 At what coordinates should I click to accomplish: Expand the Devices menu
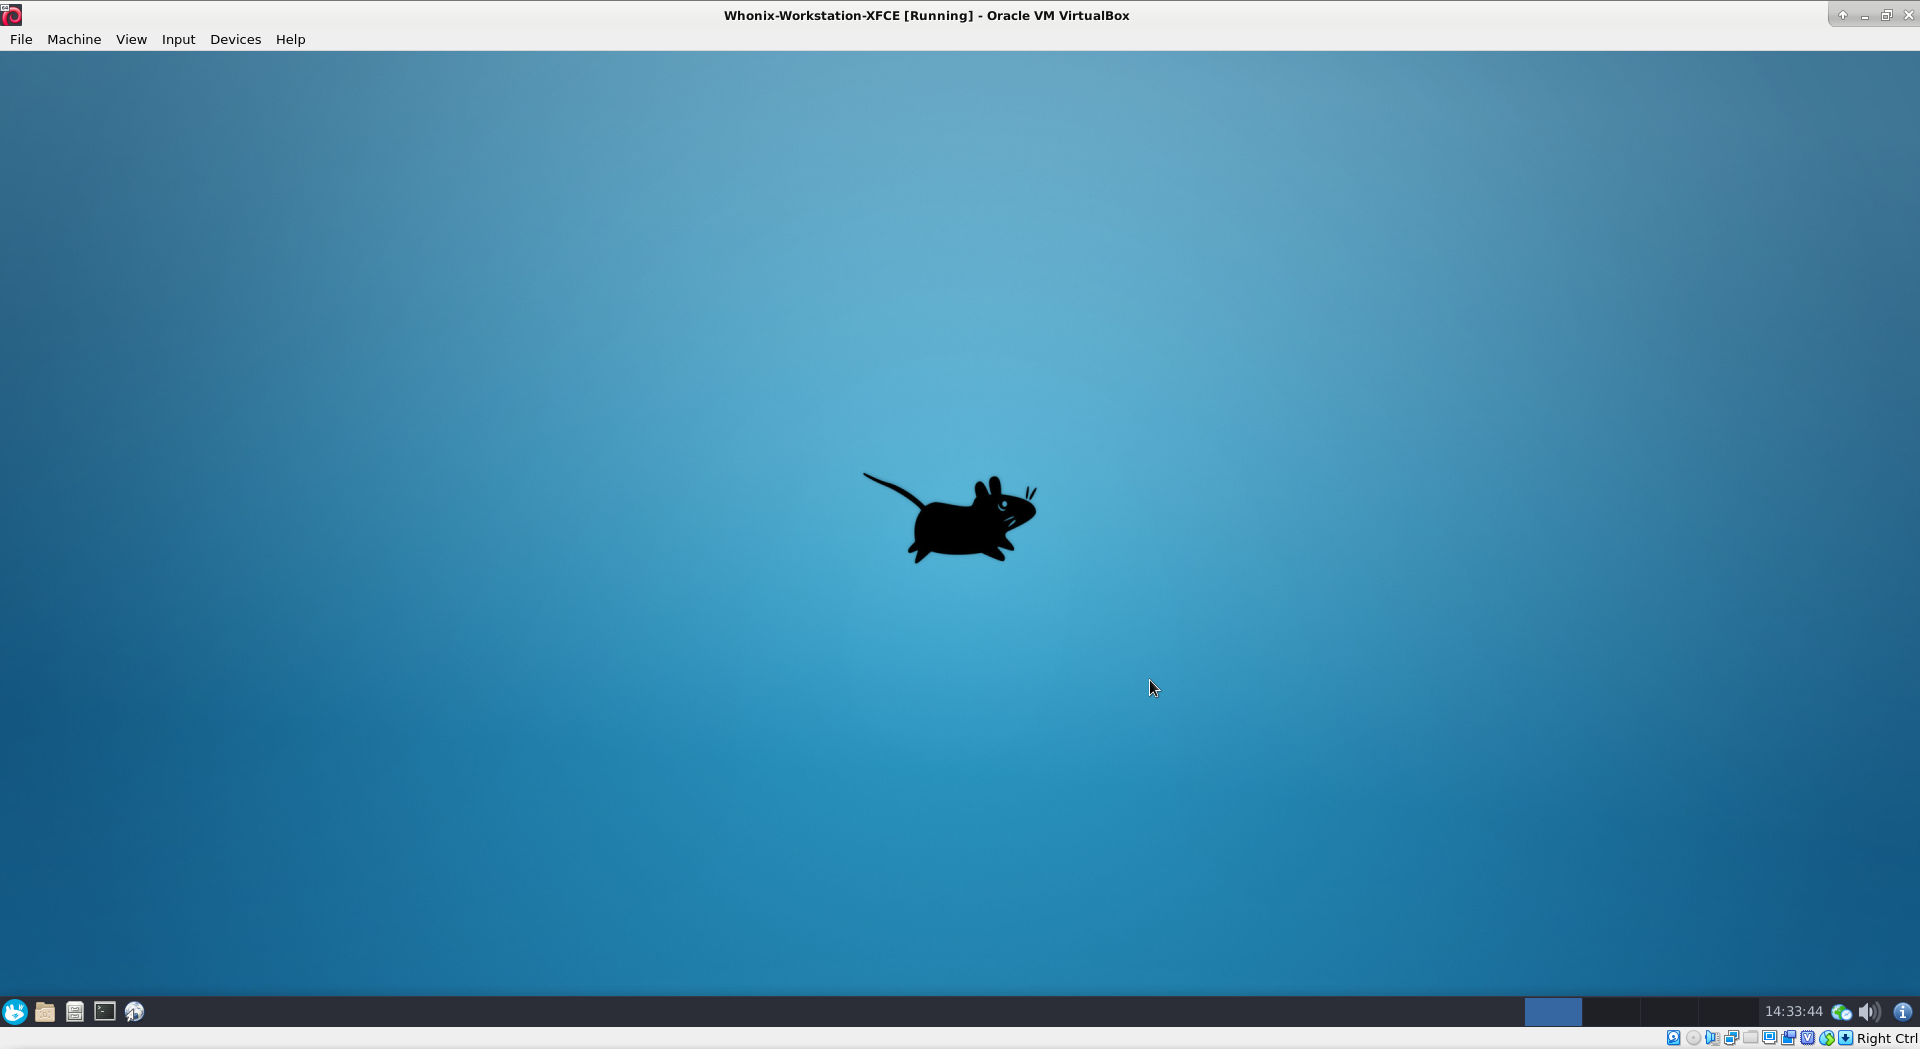pyautogui.click(x=235, y=39)
